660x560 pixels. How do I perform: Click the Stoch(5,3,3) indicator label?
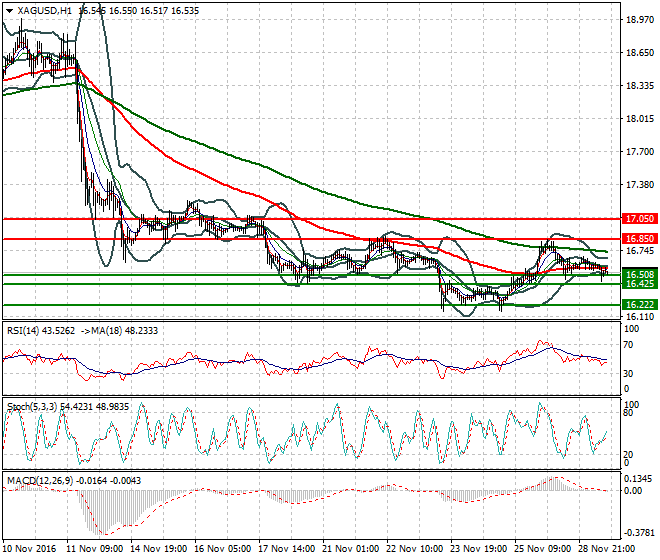point(32,406)
